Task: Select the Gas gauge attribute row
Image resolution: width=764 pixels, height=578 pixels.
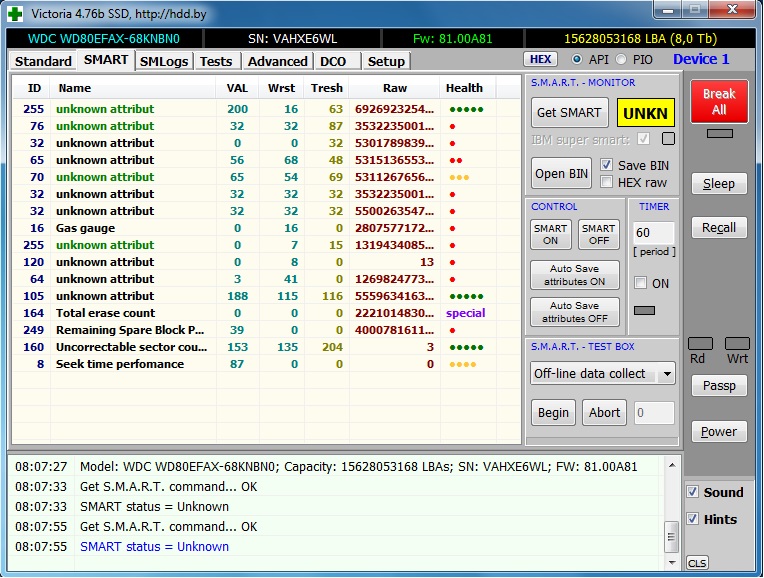Action: (x=266, y=228)
